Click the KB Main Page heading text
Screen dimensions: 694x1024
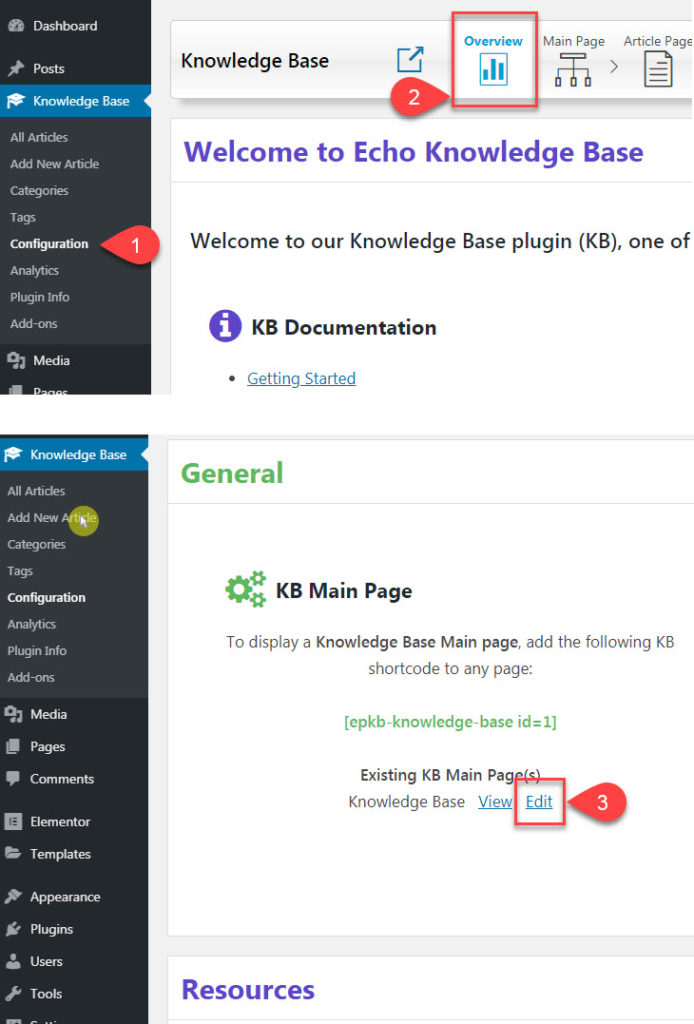pos(343,591)
